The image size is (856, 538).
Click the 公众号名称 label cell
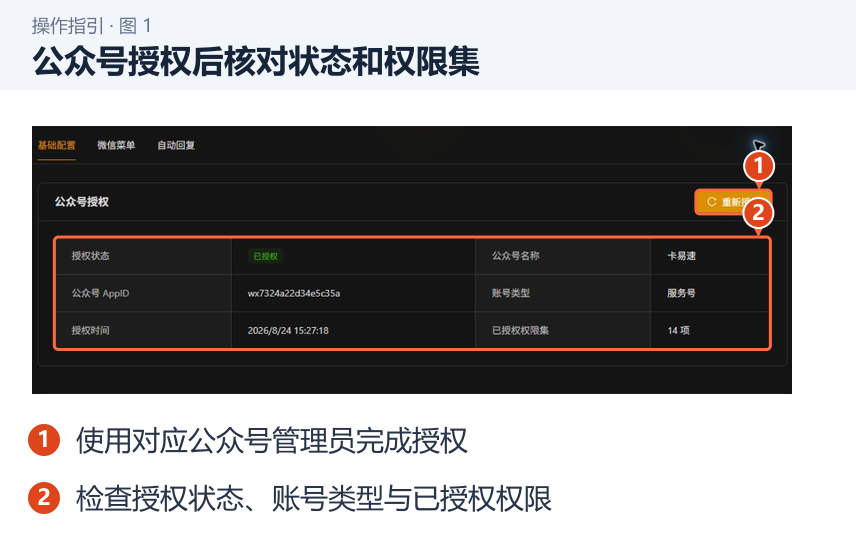(x=563, y=256)
